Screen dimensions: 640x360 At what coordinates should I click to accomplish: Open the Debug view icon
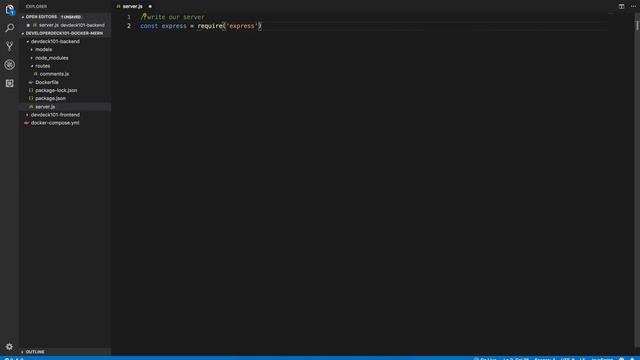pos(9,64)
